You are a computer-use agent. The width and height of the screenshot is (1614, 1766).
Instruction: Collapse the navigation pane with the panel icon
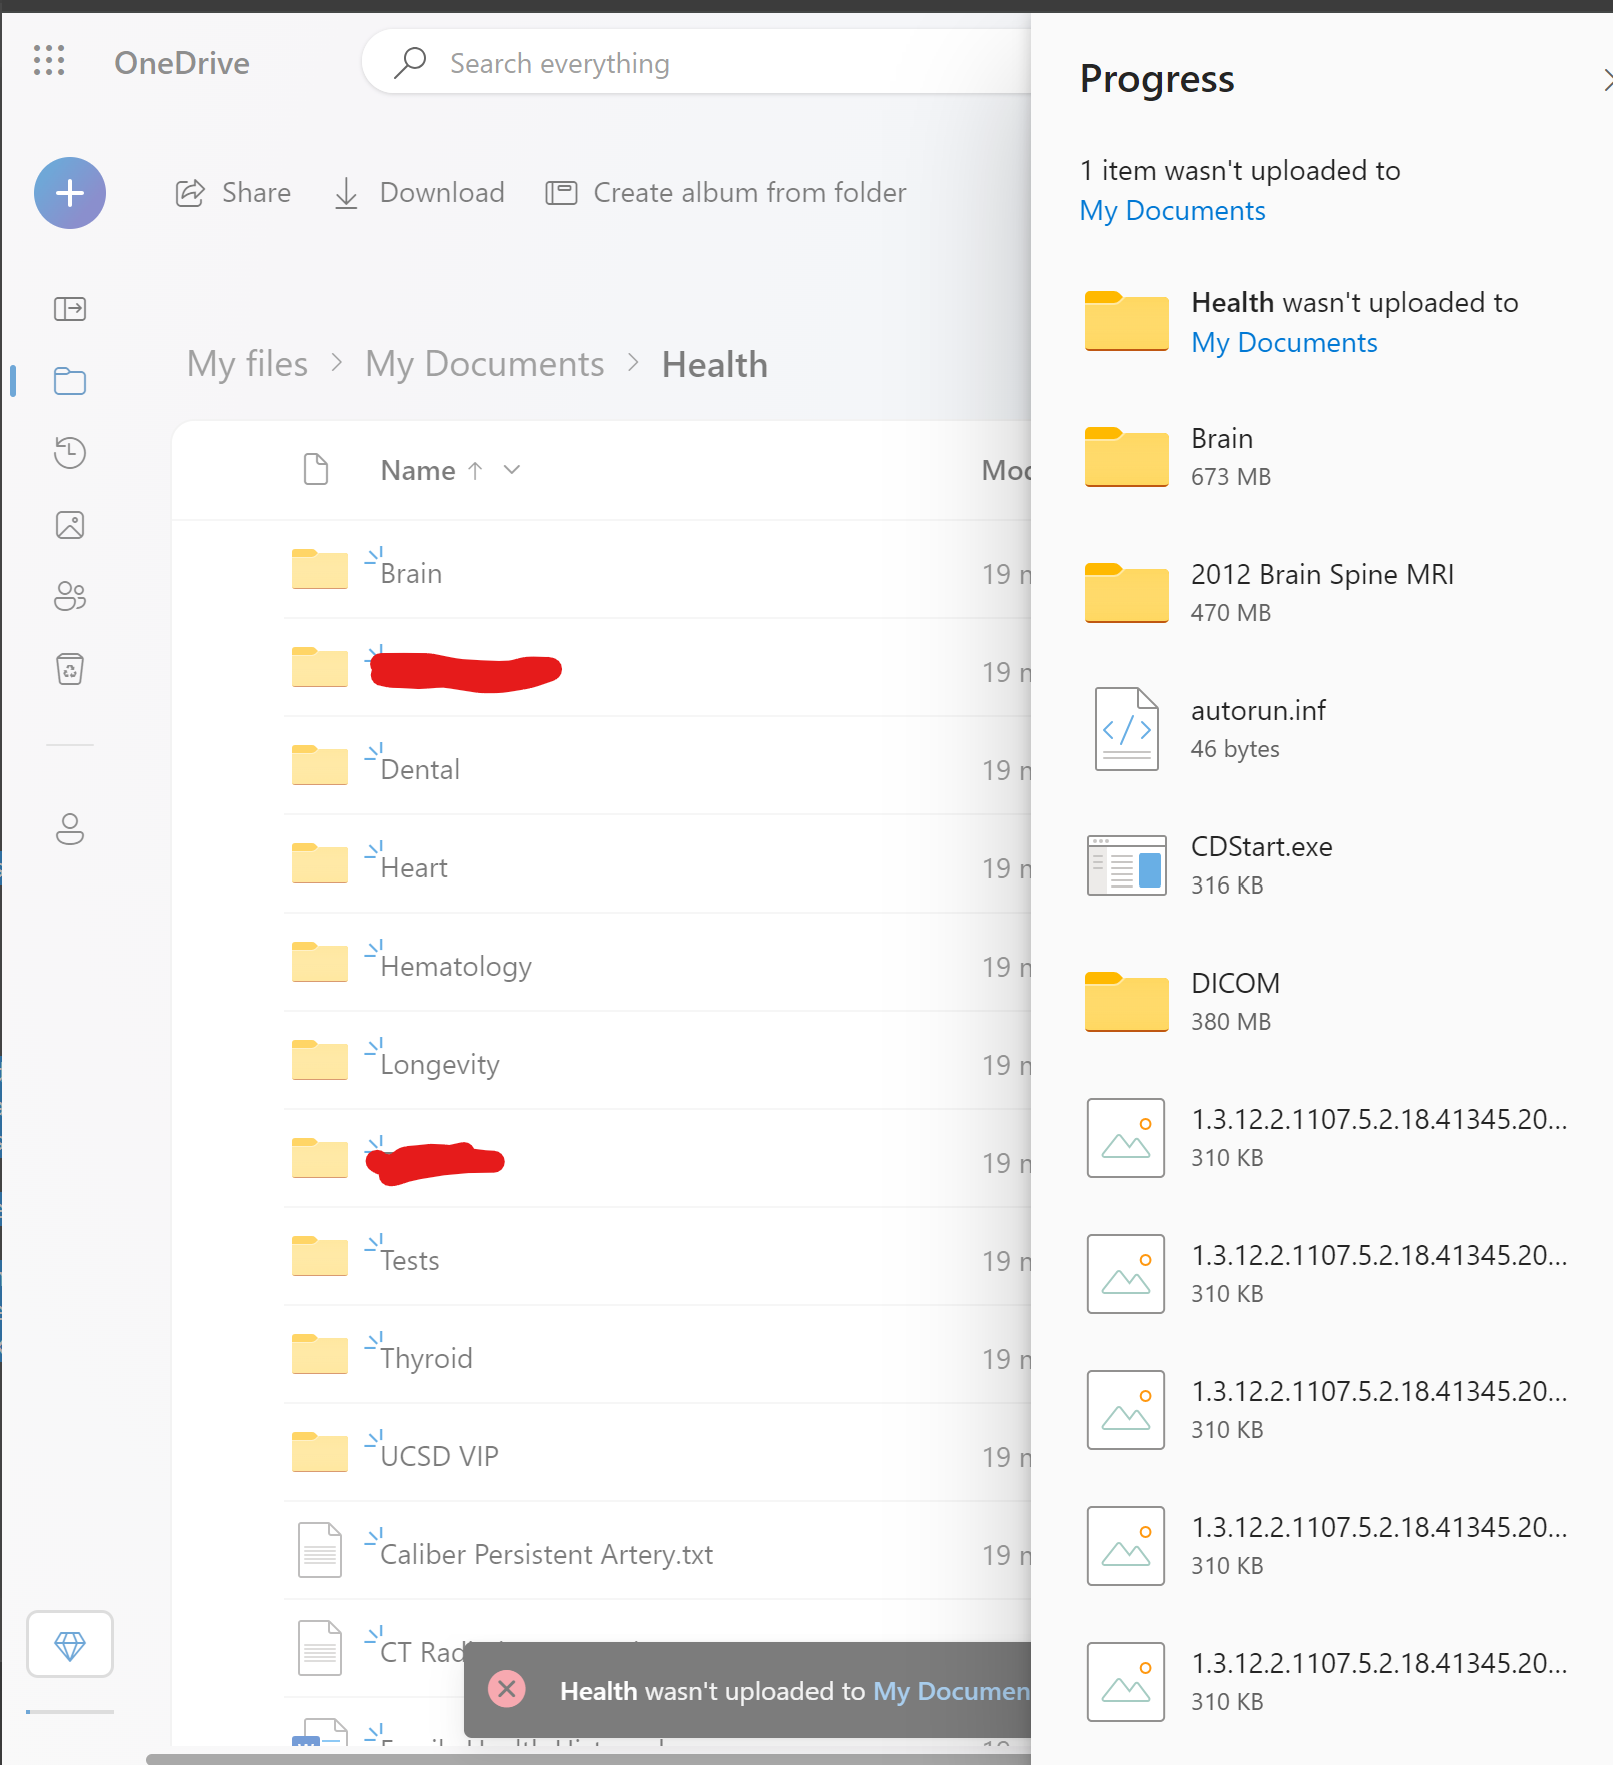(x=69, y=309)
